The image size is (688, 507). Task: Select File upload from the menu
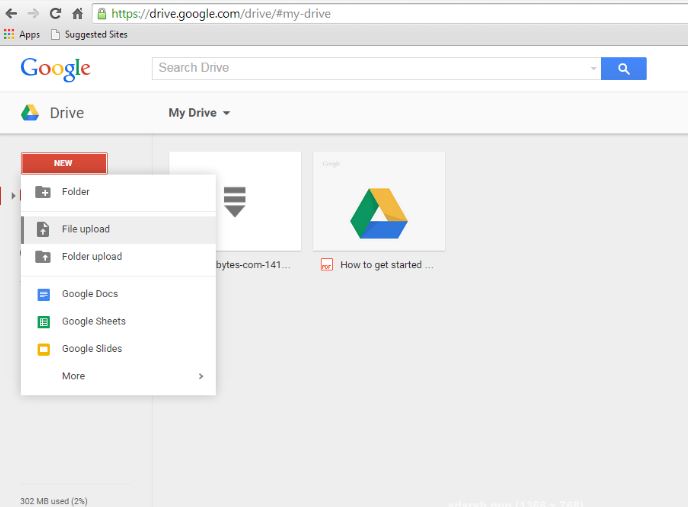coord(86,229)
